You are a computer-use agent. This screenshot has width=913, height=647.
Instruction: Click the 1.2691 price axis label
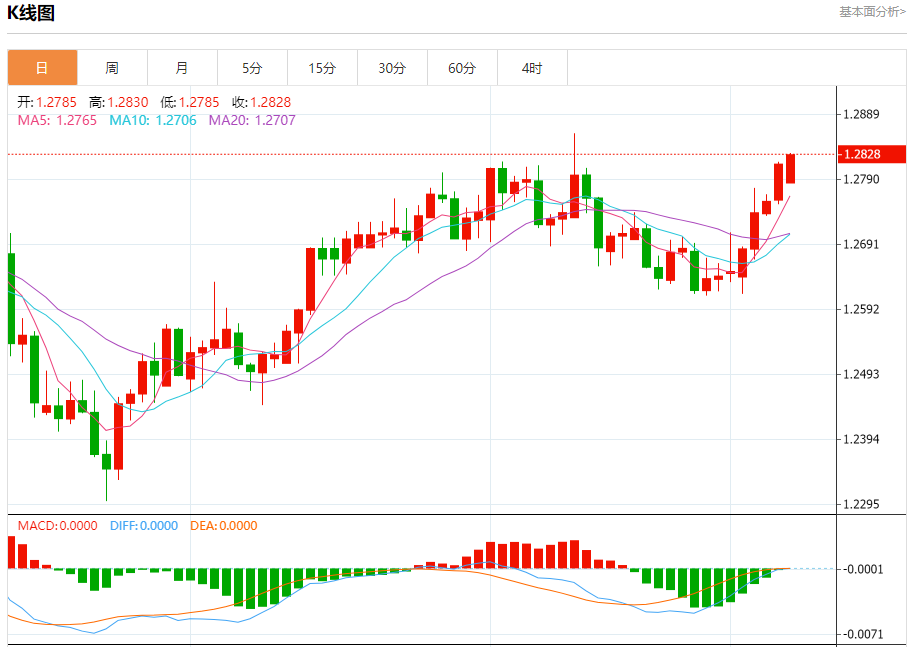pos(861,244)
